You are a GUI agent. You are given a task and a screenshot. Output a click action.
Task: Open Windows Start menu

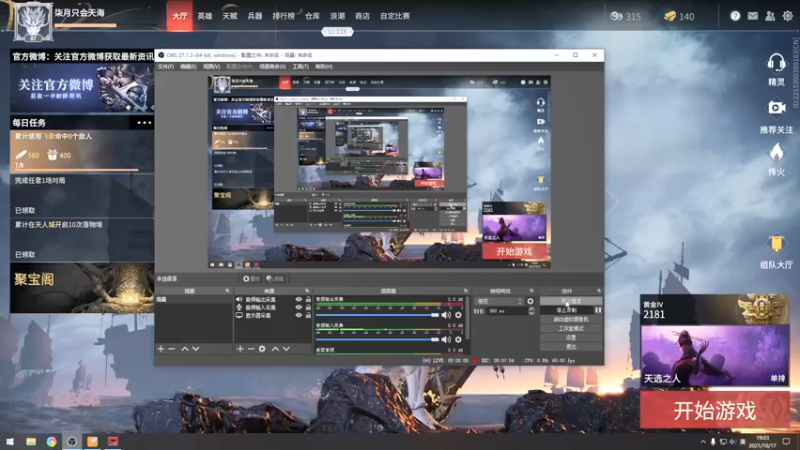click(10, 441)
